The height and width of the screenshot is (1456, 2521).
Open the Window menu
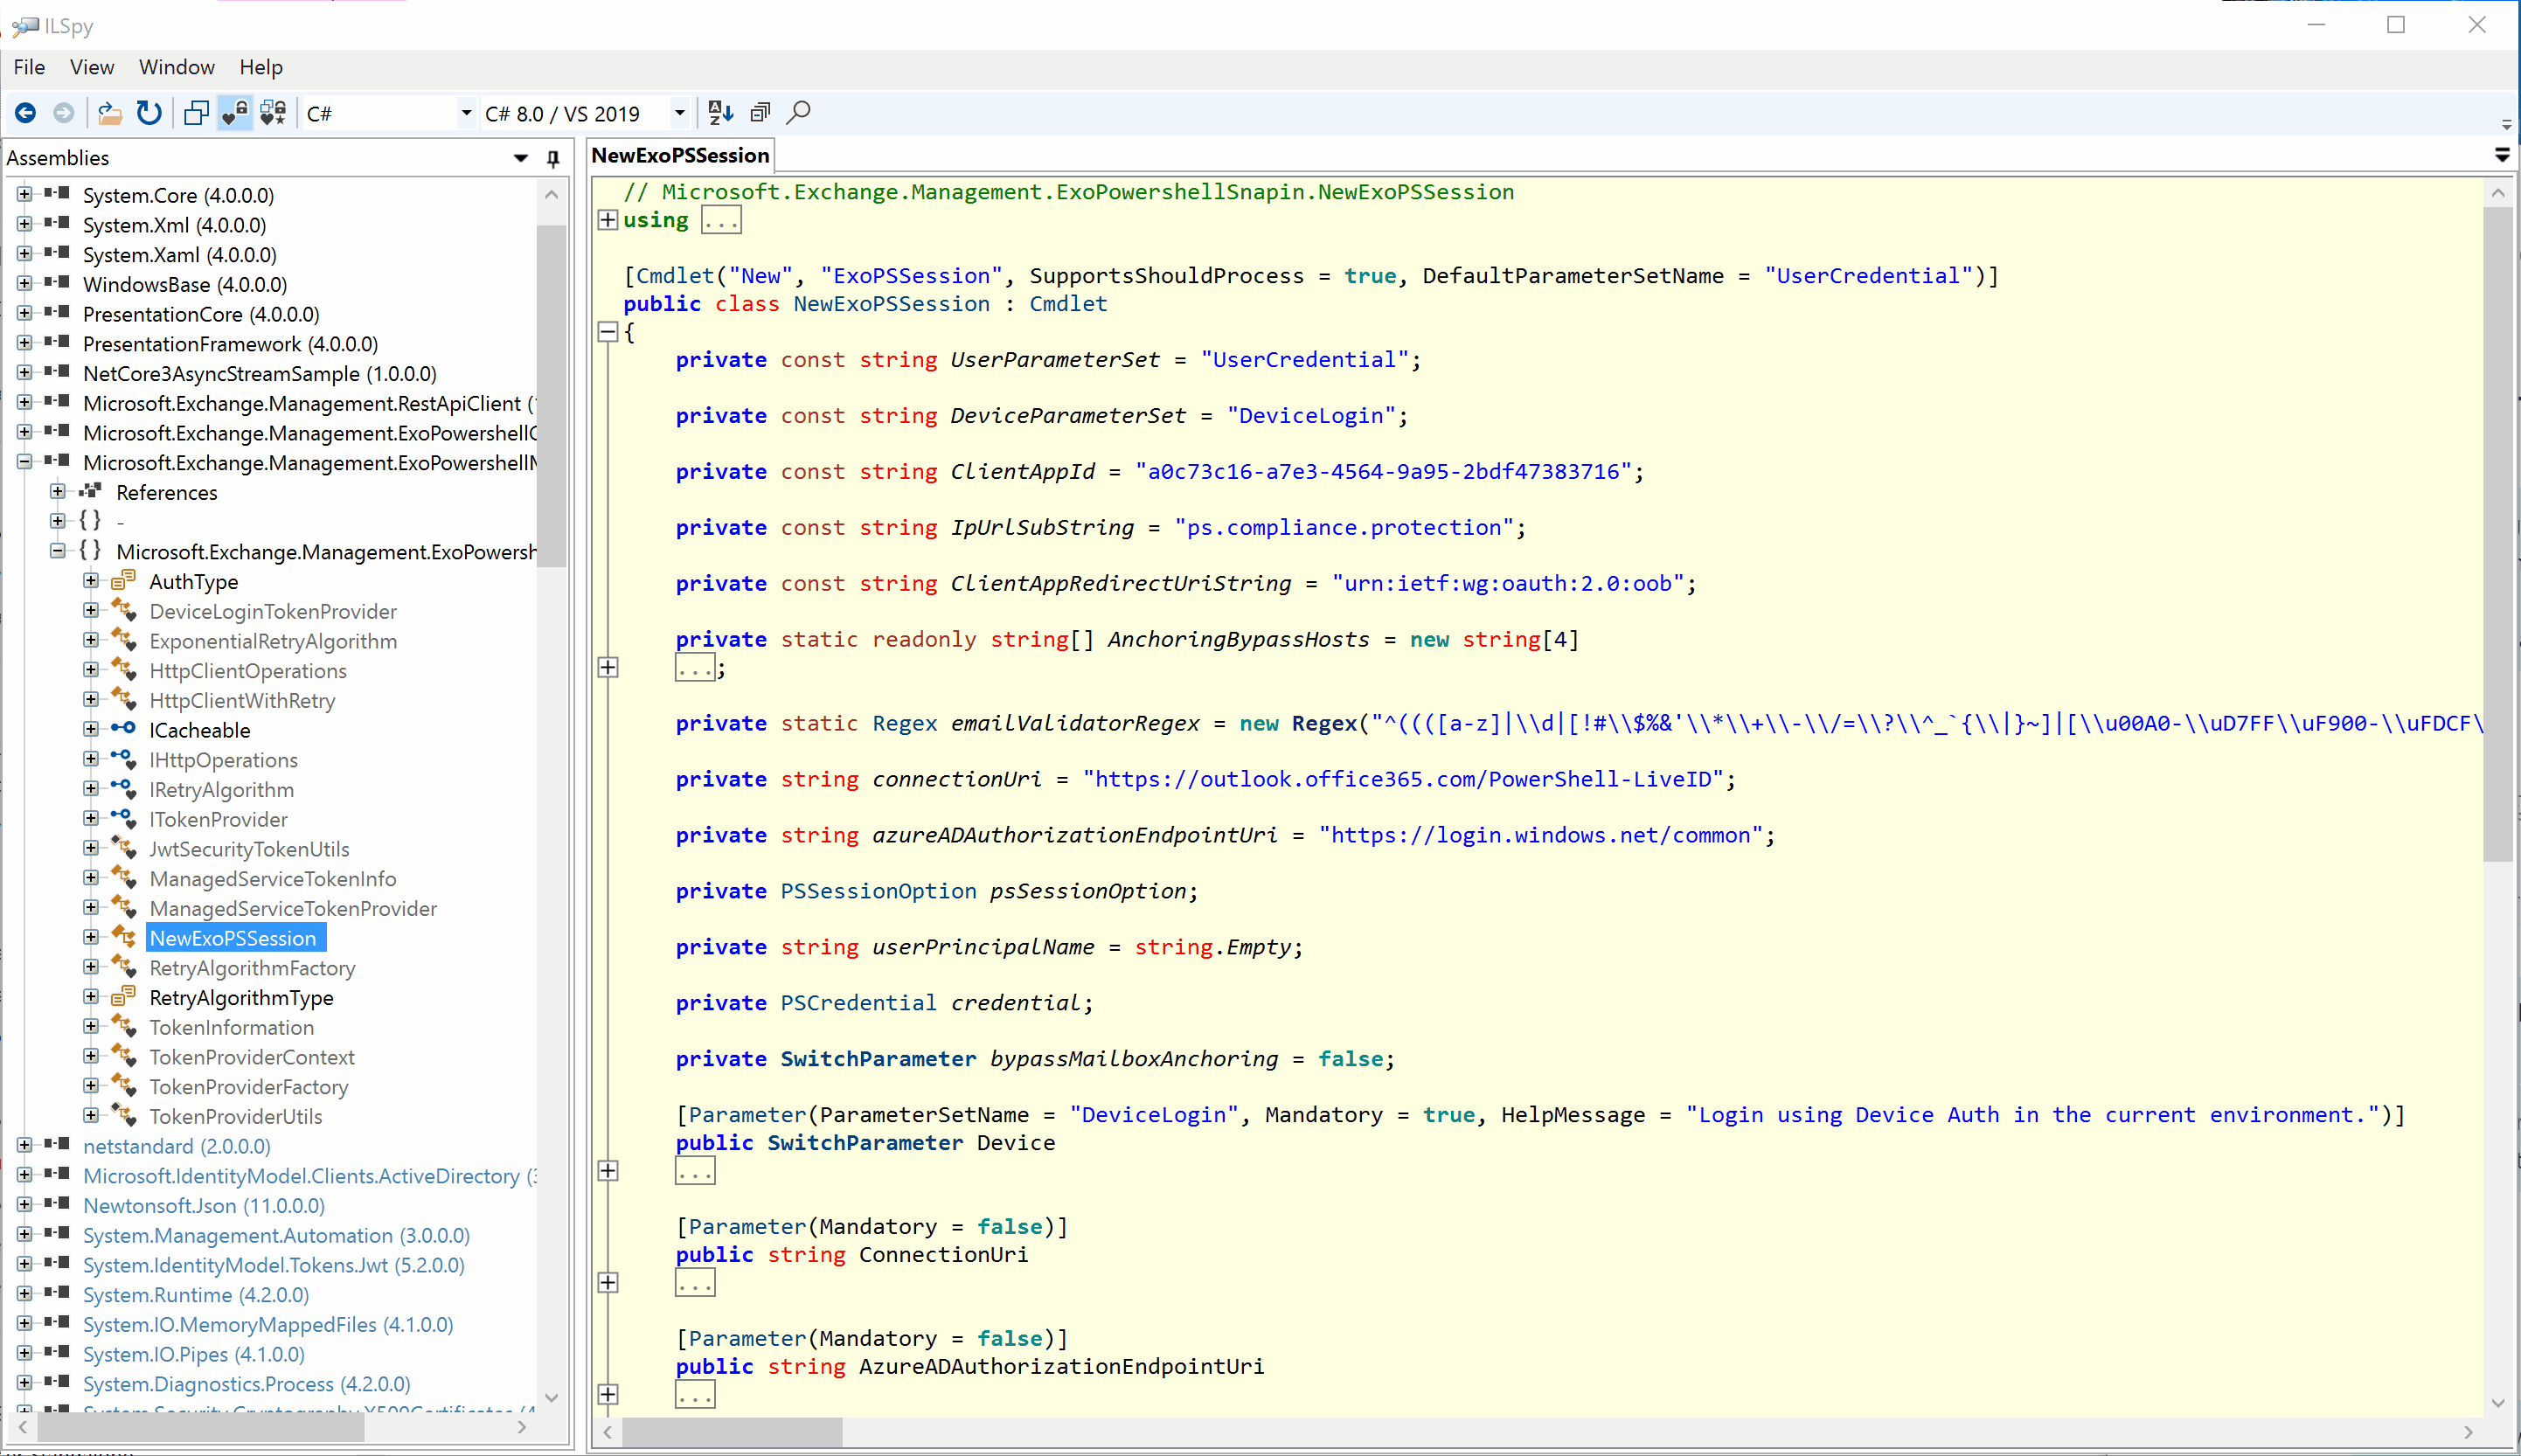tap(176, 66)
